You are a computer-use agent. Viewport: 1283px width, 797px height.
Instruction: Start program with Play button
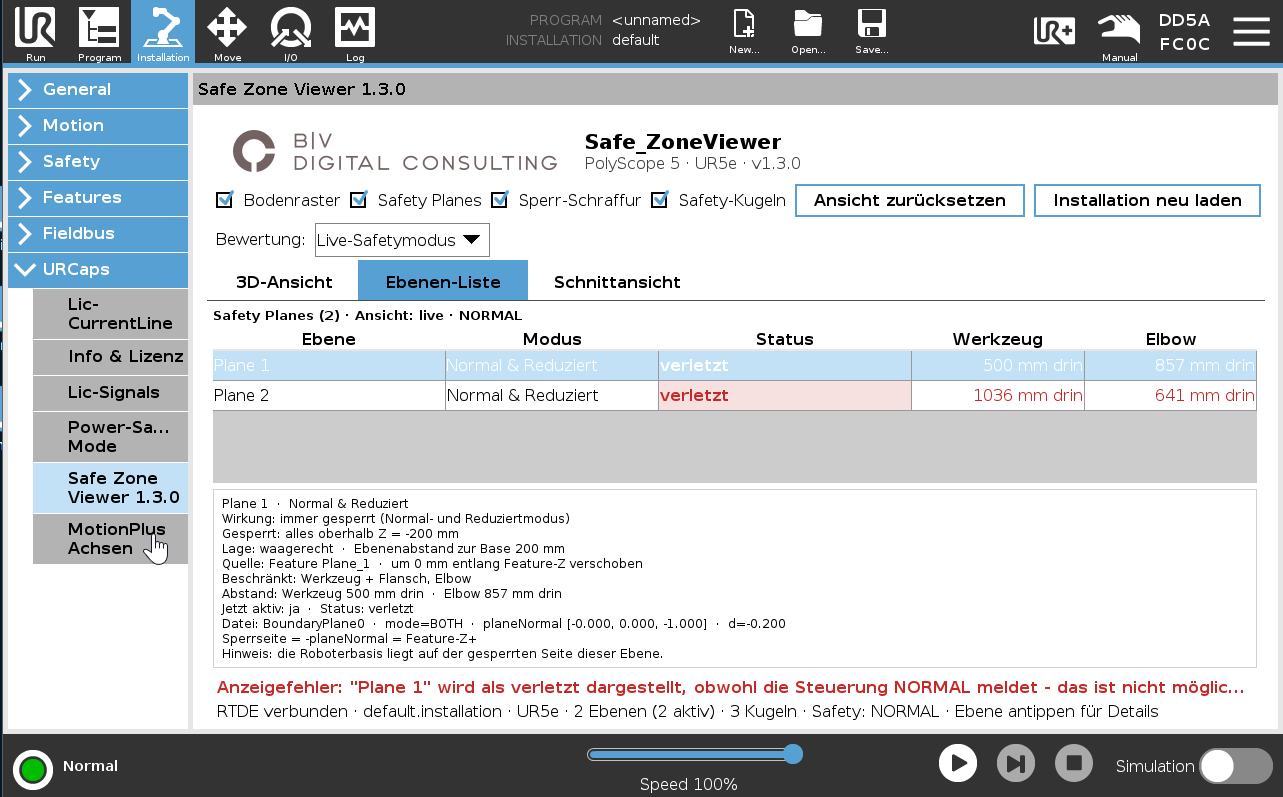[x=958, y=764]
